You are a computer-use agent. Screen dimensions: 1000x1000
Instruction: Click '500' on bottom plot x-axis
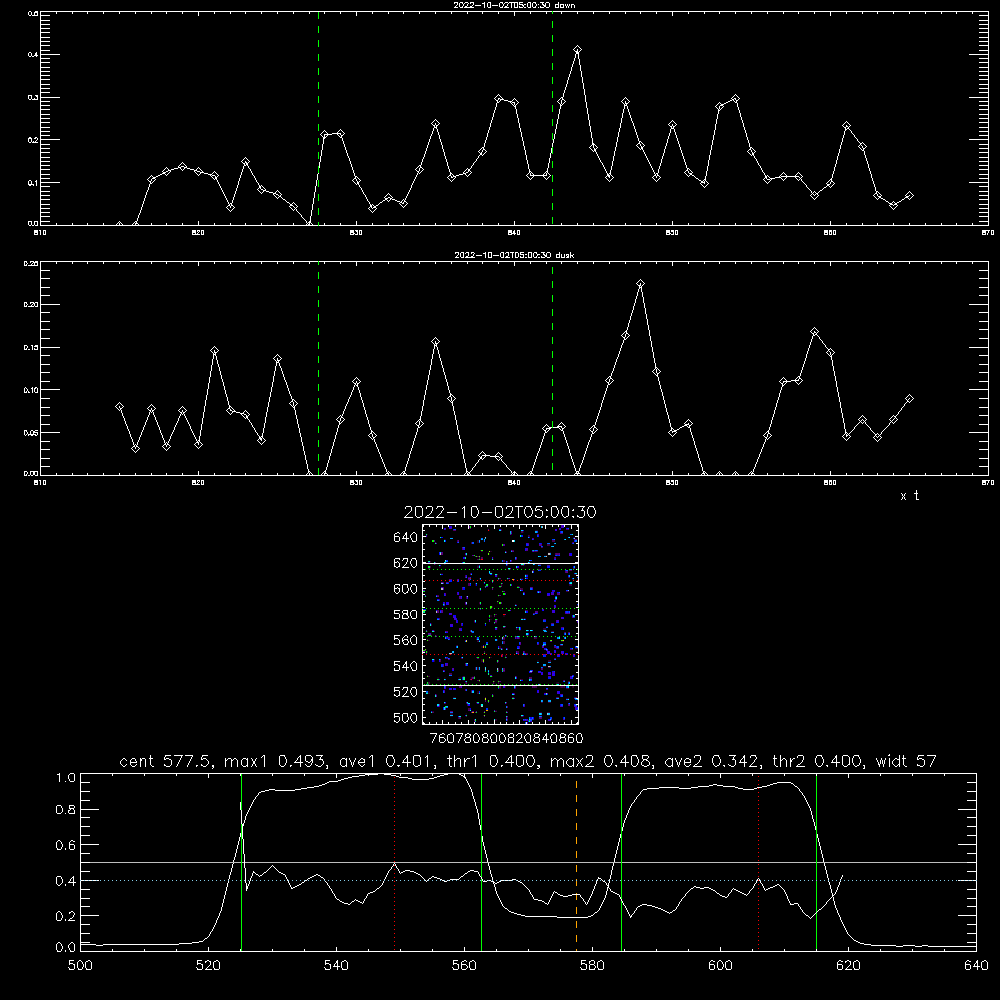click(80, 965)
